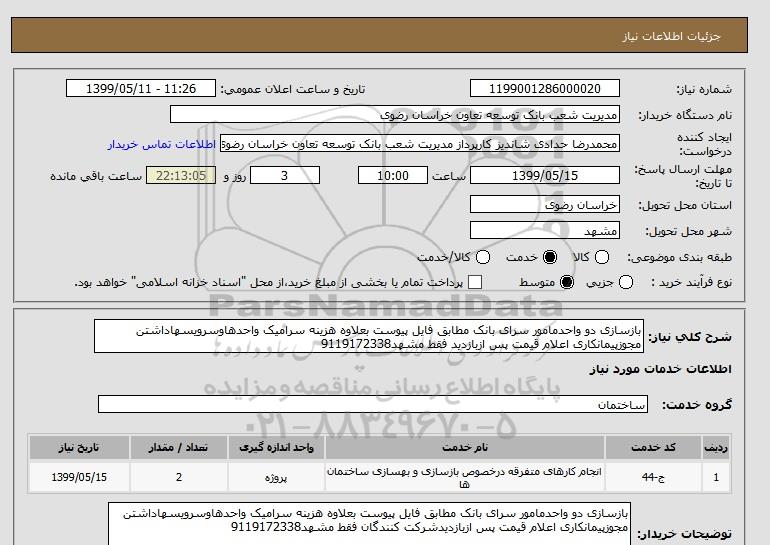Click the اطلاعات خدمات مورد نیاز heading
Screen dimensions: 770x545
660,369
